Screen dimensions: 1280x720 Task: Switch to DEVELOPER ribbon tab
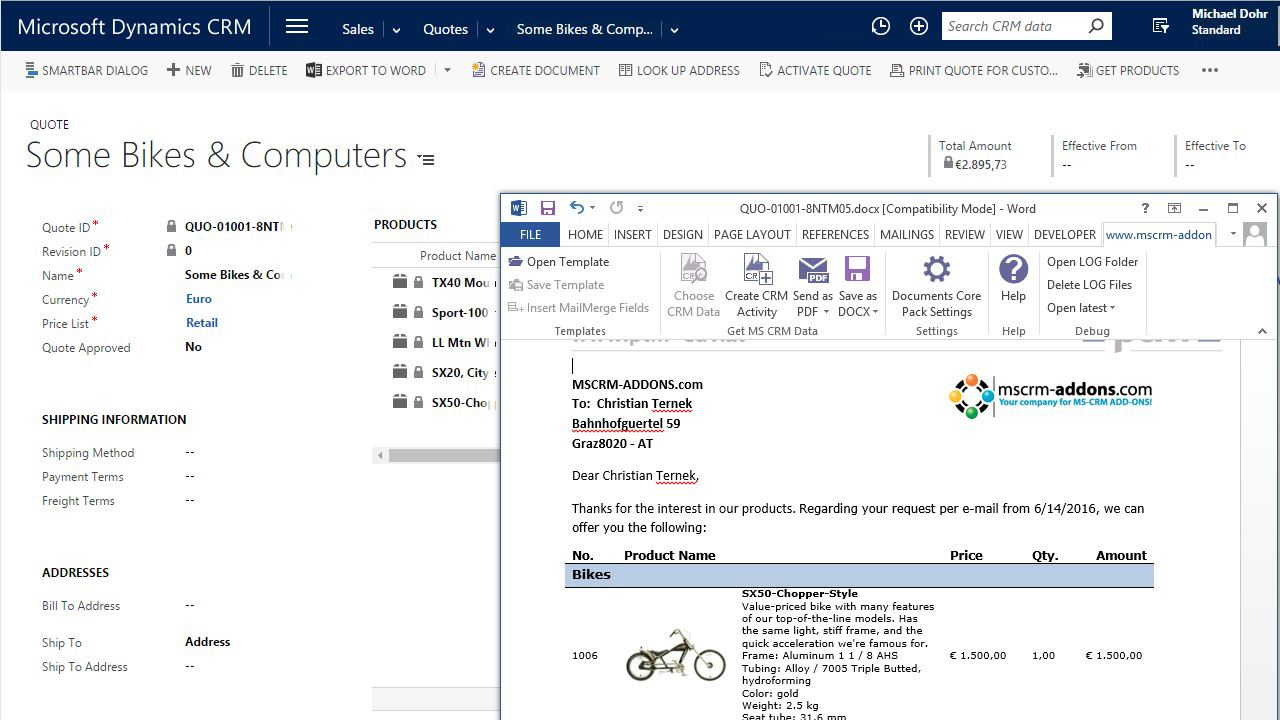click(1065, 234)
